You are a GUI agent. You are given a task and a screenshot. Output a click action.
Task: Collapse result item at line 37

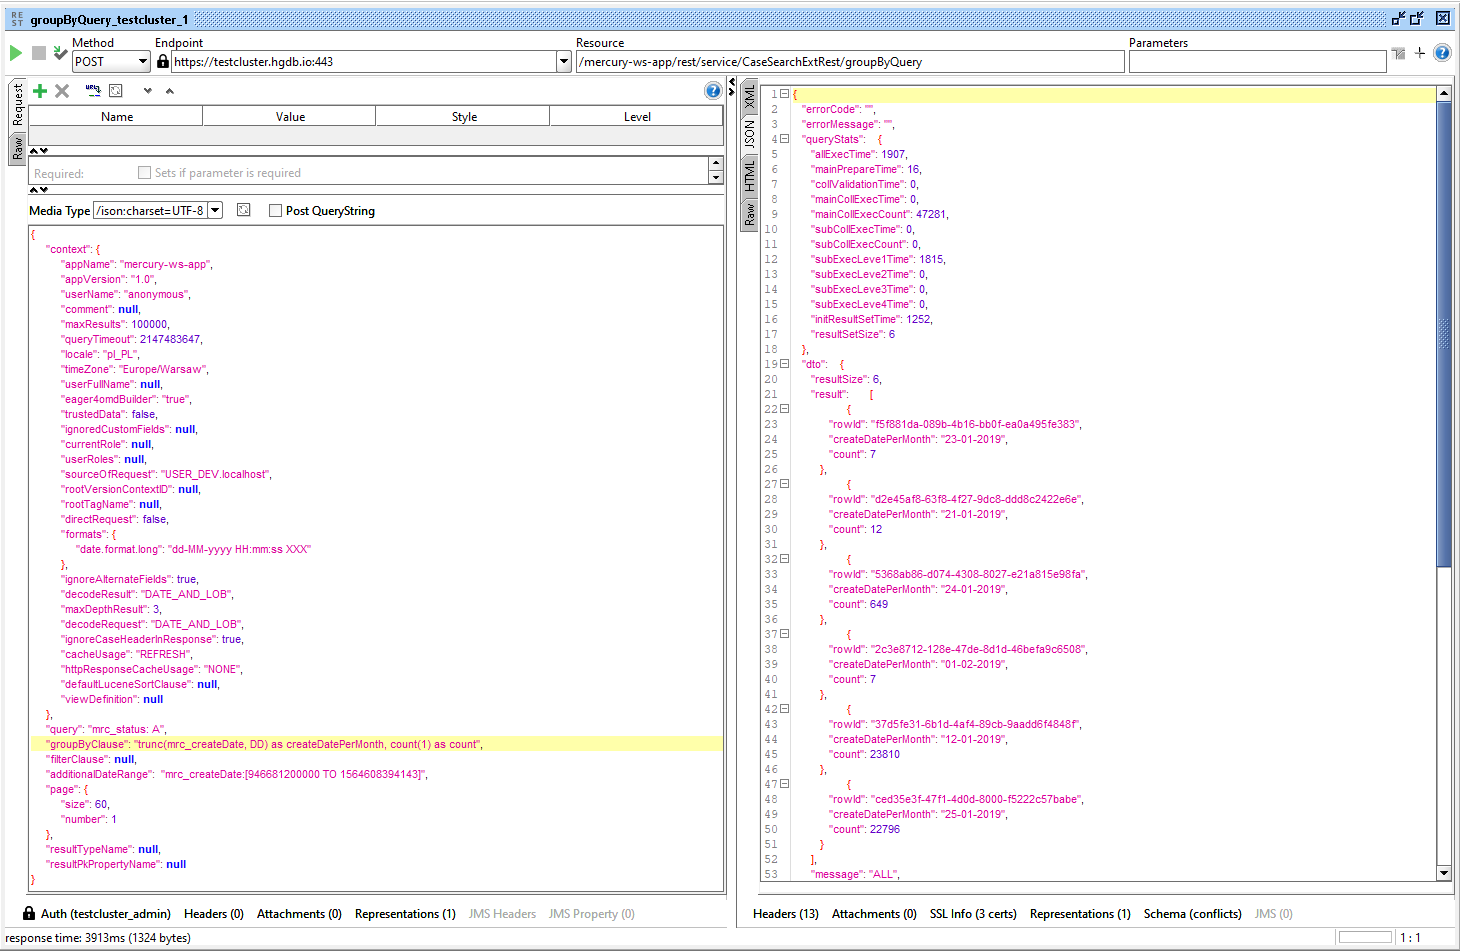click(x=784, y=634)
